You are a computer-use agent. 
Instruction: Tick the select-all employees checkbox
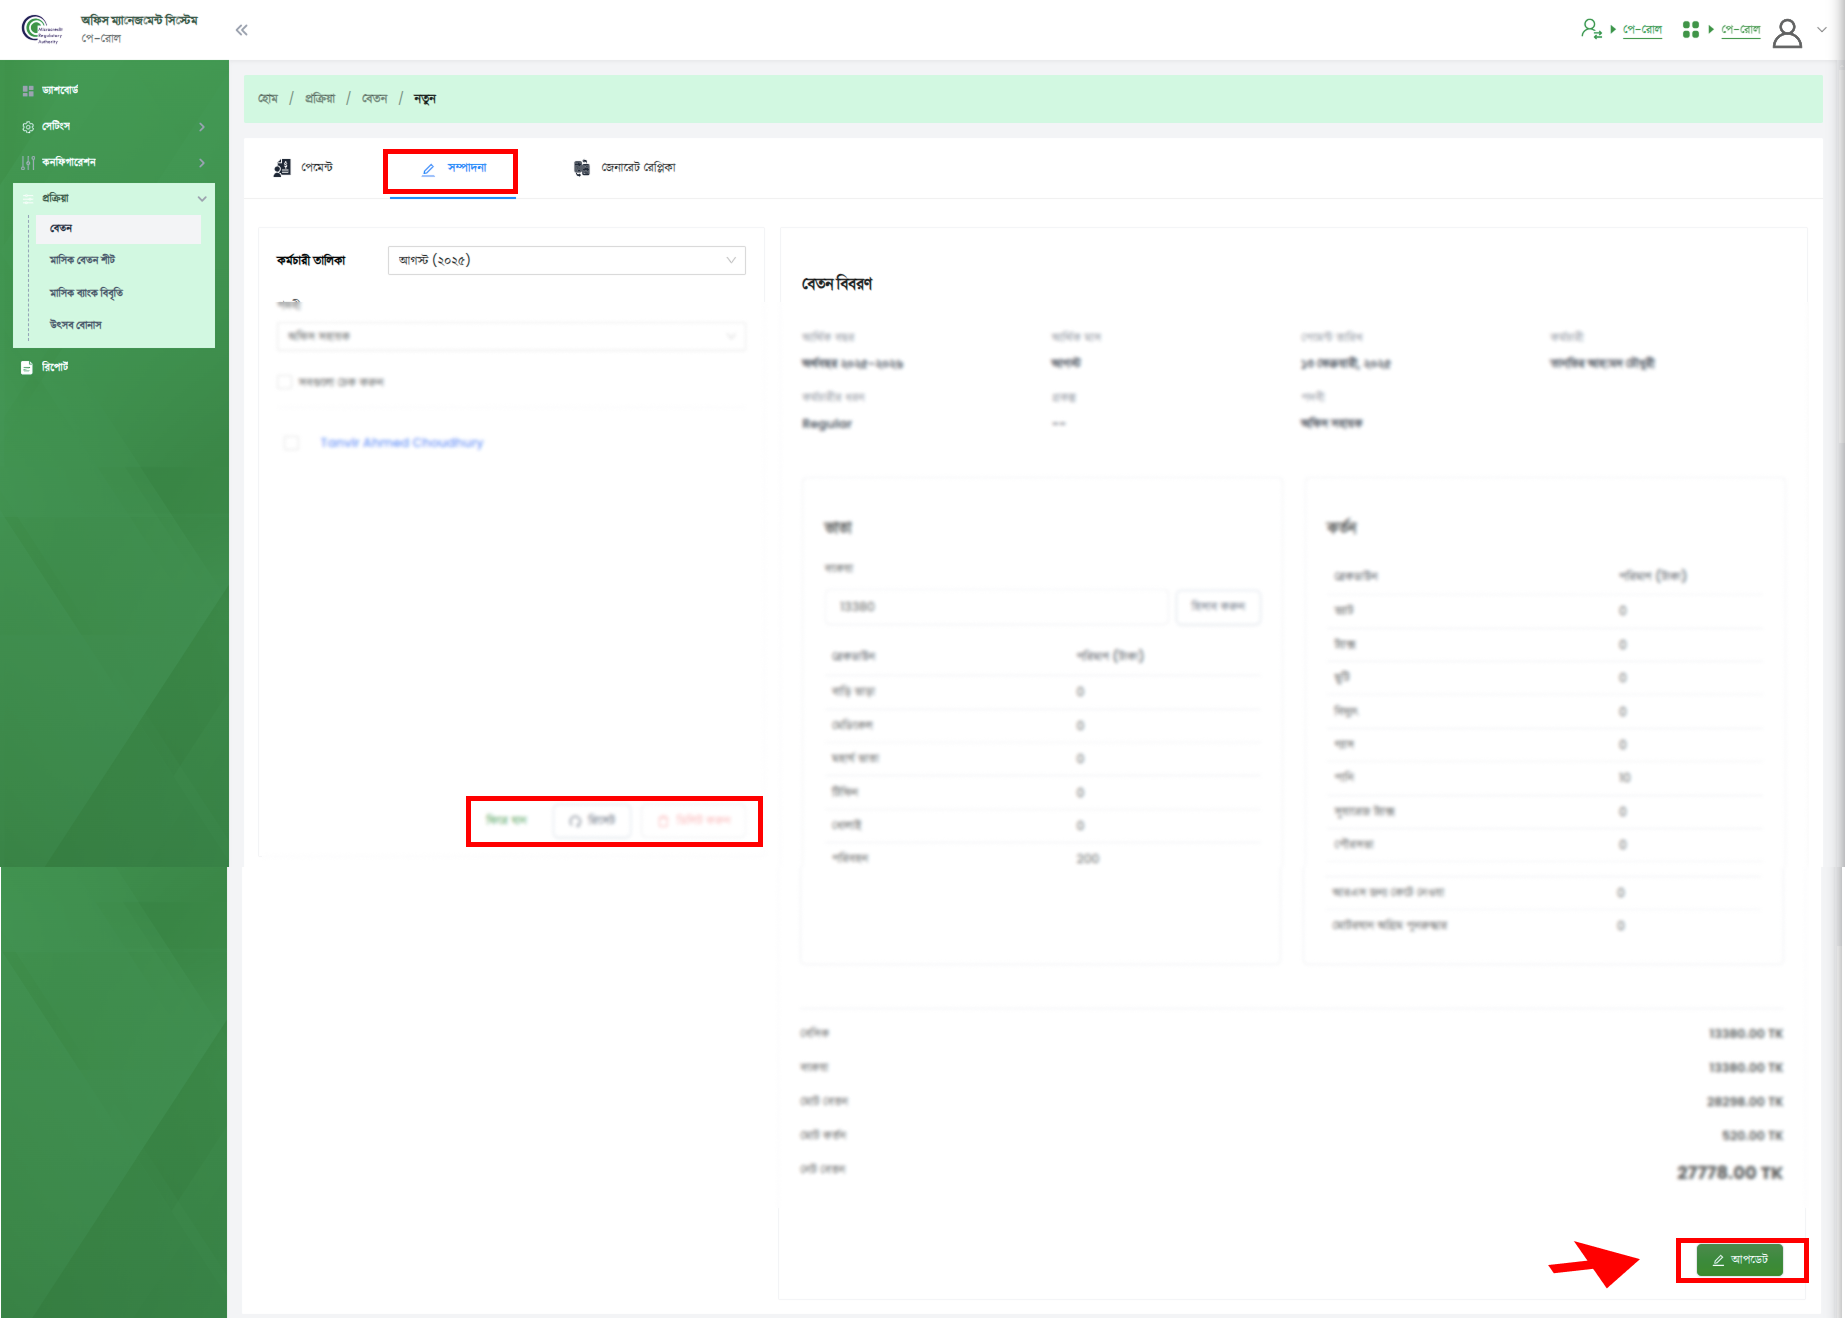coord(285,382)
